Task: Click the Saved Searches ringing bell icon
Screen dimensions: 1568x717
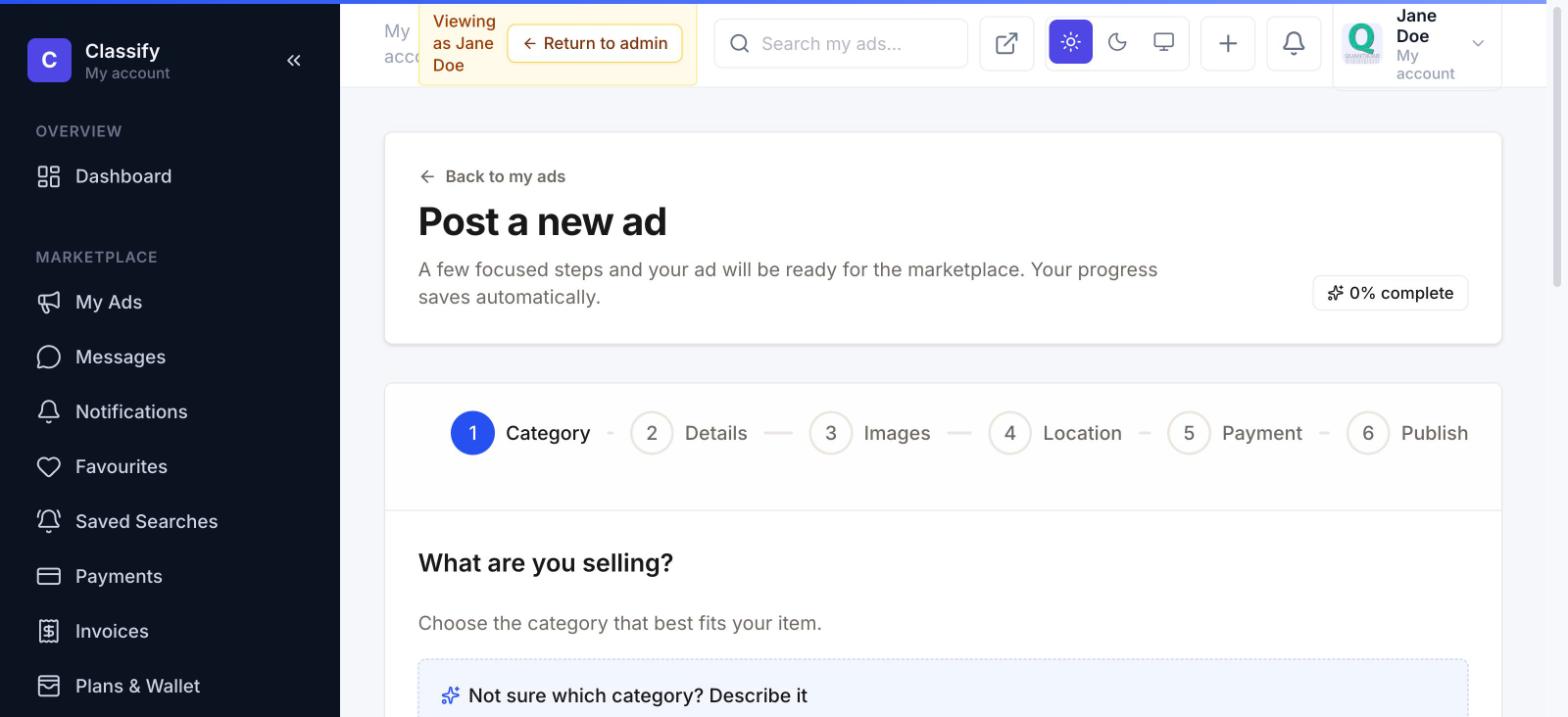Action: 49,522
